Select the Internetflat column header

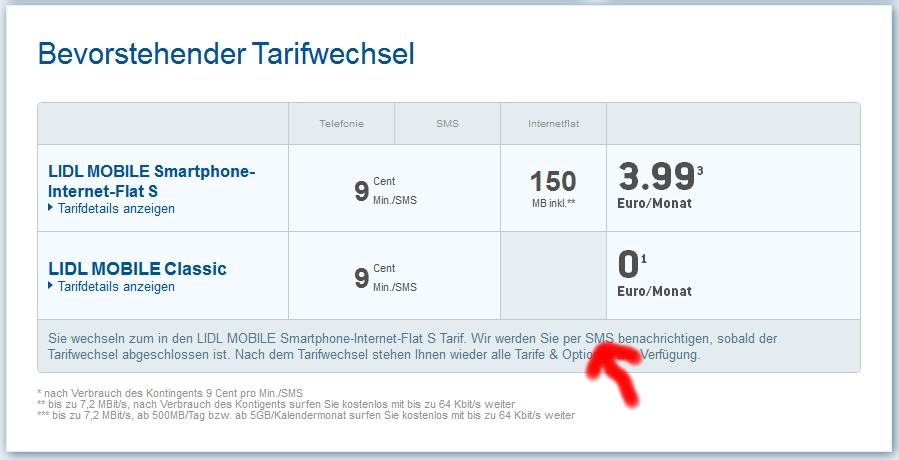(553, 123)
